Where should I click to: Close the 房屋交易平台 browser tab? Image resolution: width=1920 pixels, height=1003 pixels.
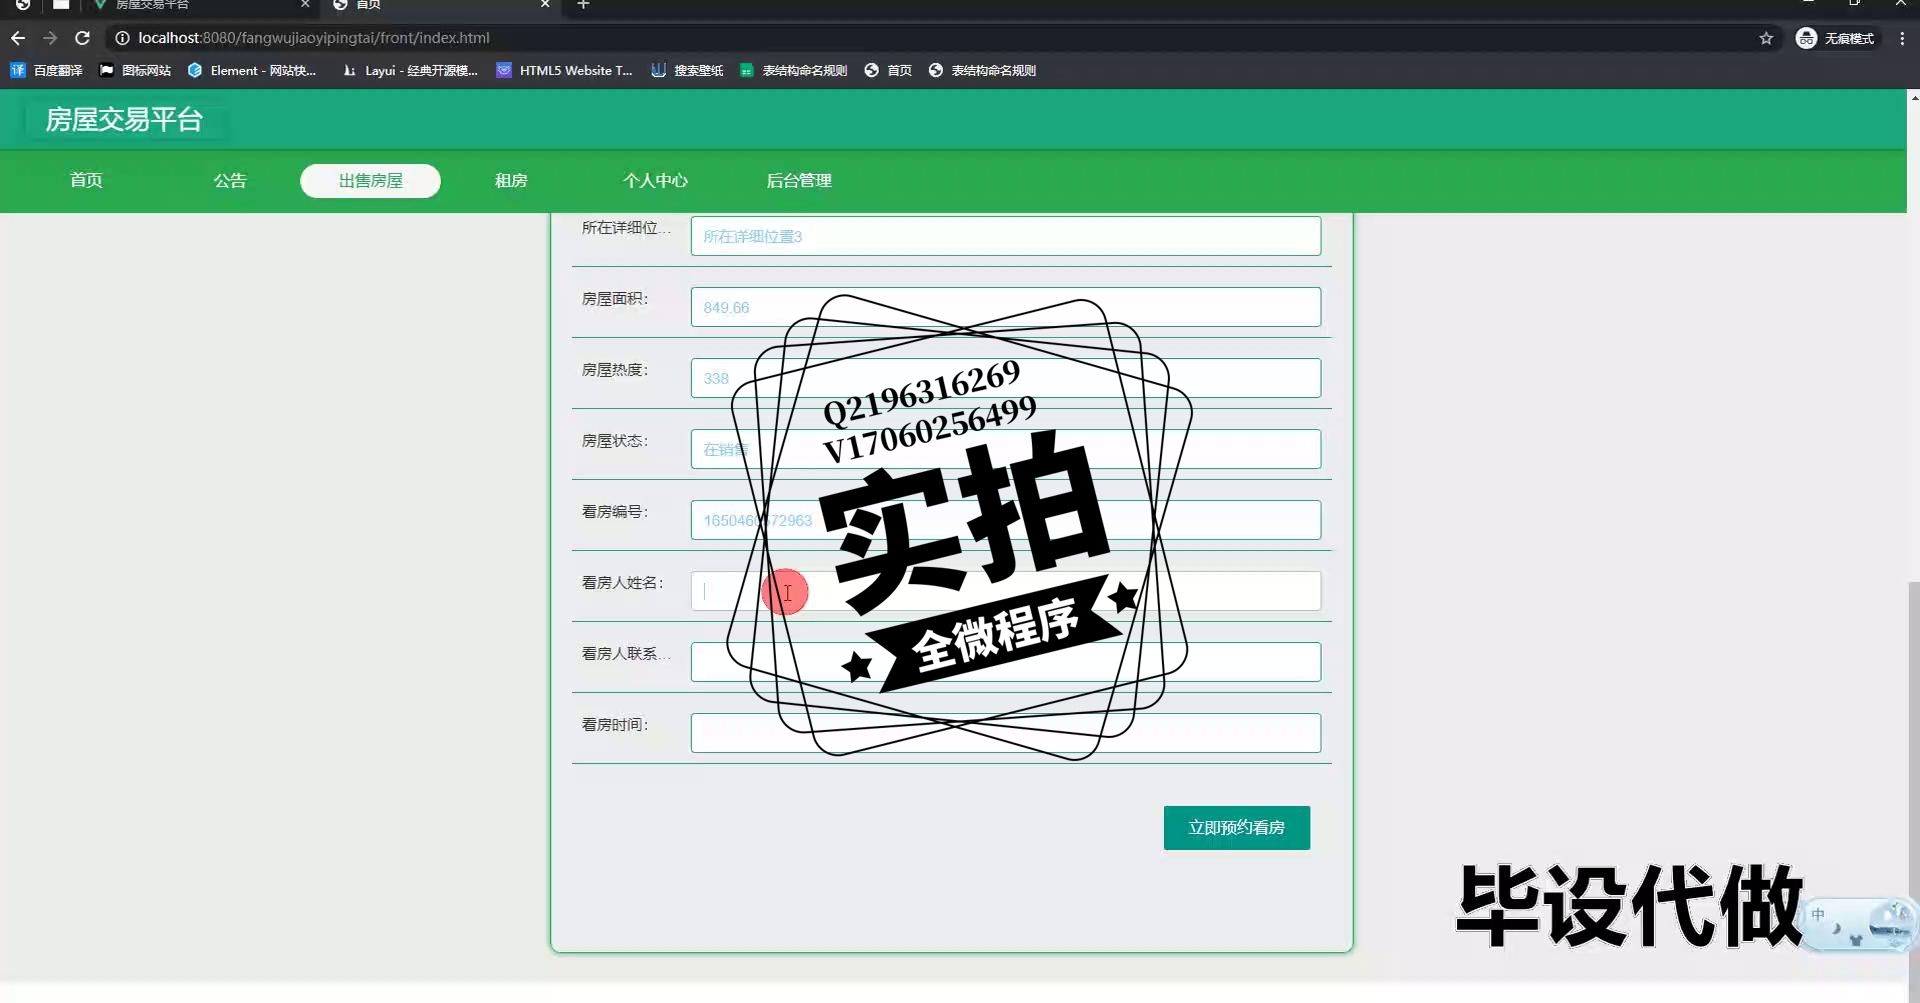coord(305,5)
